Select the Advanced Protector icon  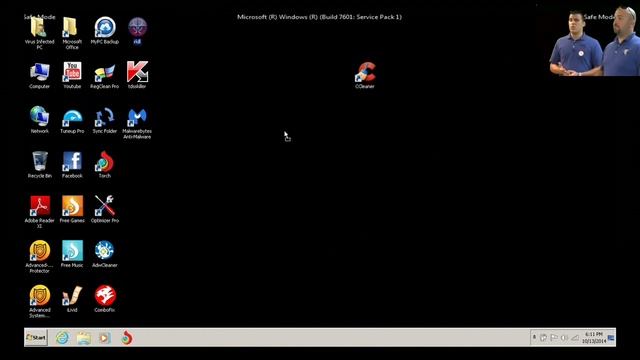tap(40, 257)
